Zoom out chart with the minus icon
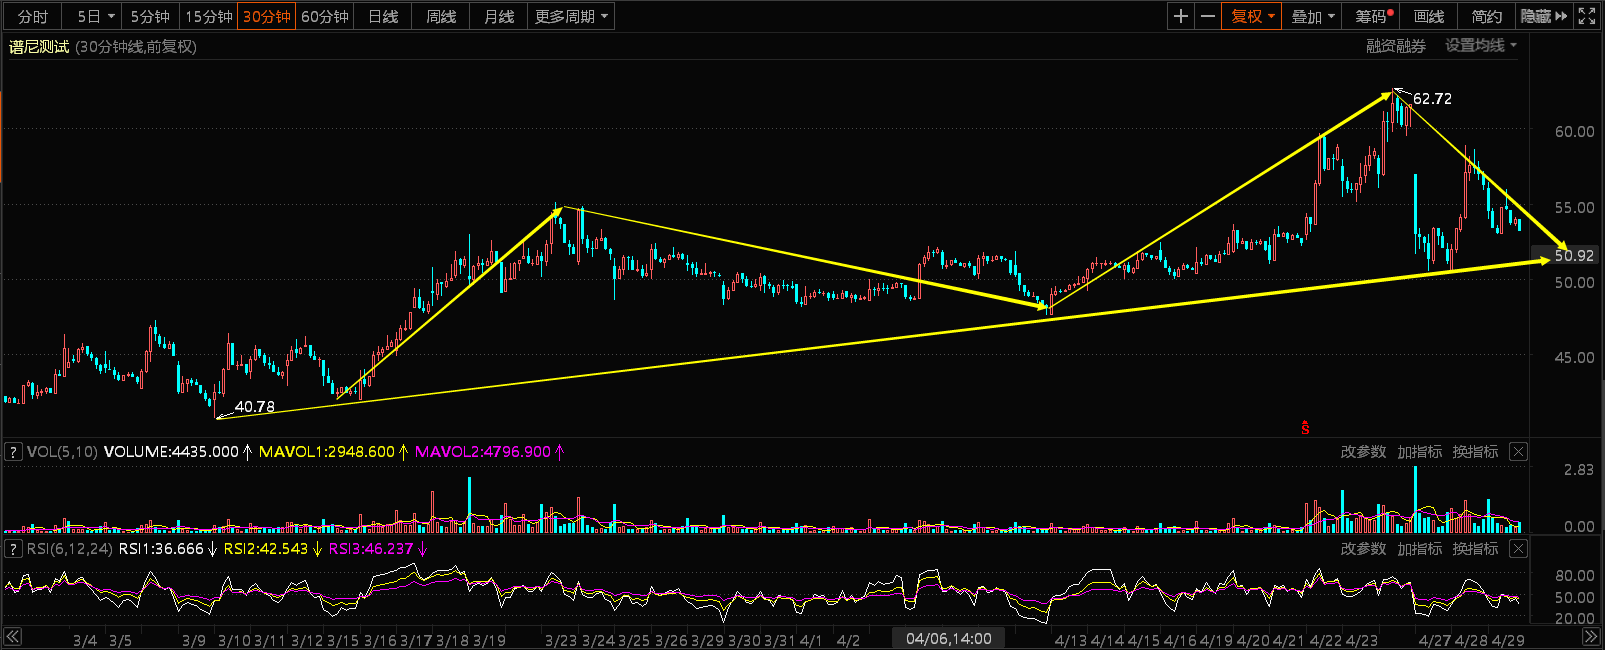 coord(1208,16)
